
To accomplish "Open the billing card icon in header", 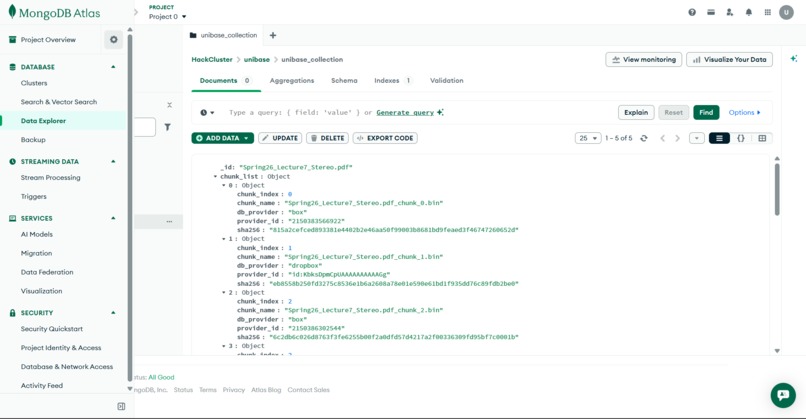I will 711,12.
